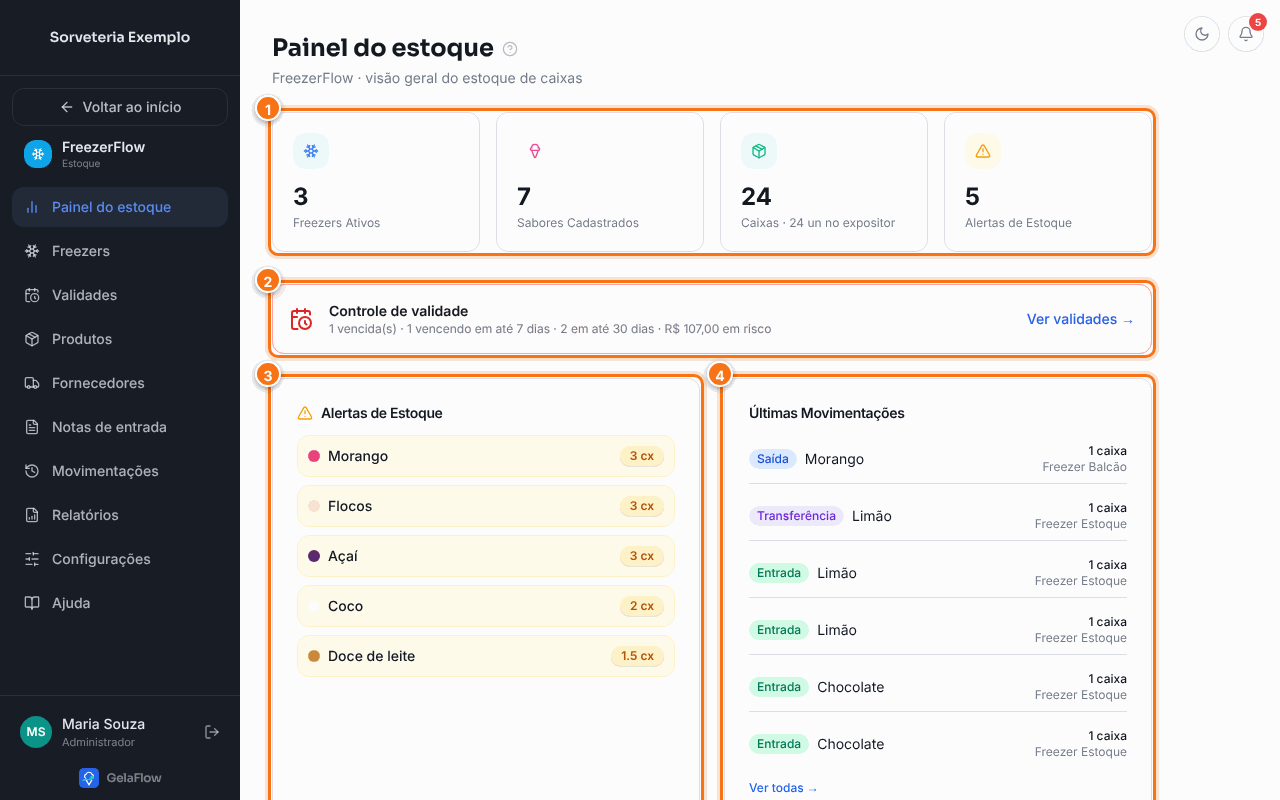The image size is (1280, 800).
Task: Click the log out icon next to Maria Souza
Action: [212, 732]
